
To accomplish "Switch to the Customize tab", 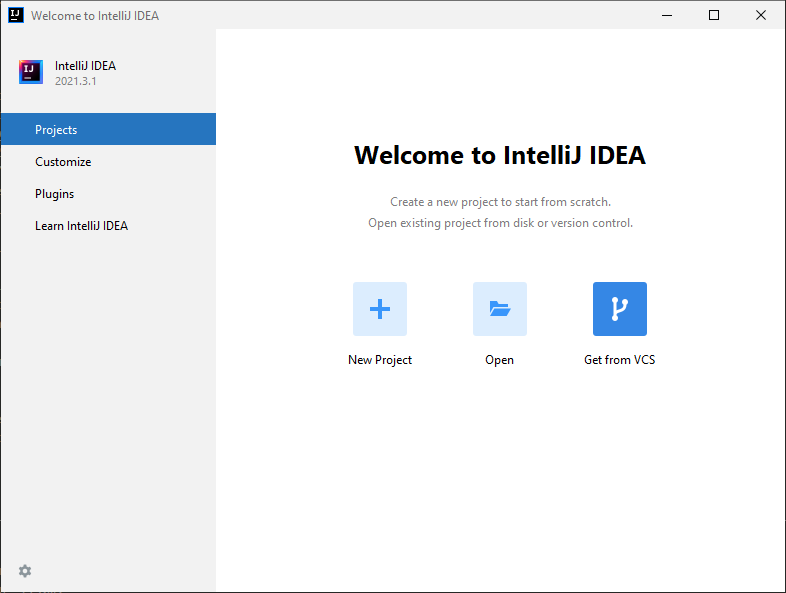I will (108, 161).
